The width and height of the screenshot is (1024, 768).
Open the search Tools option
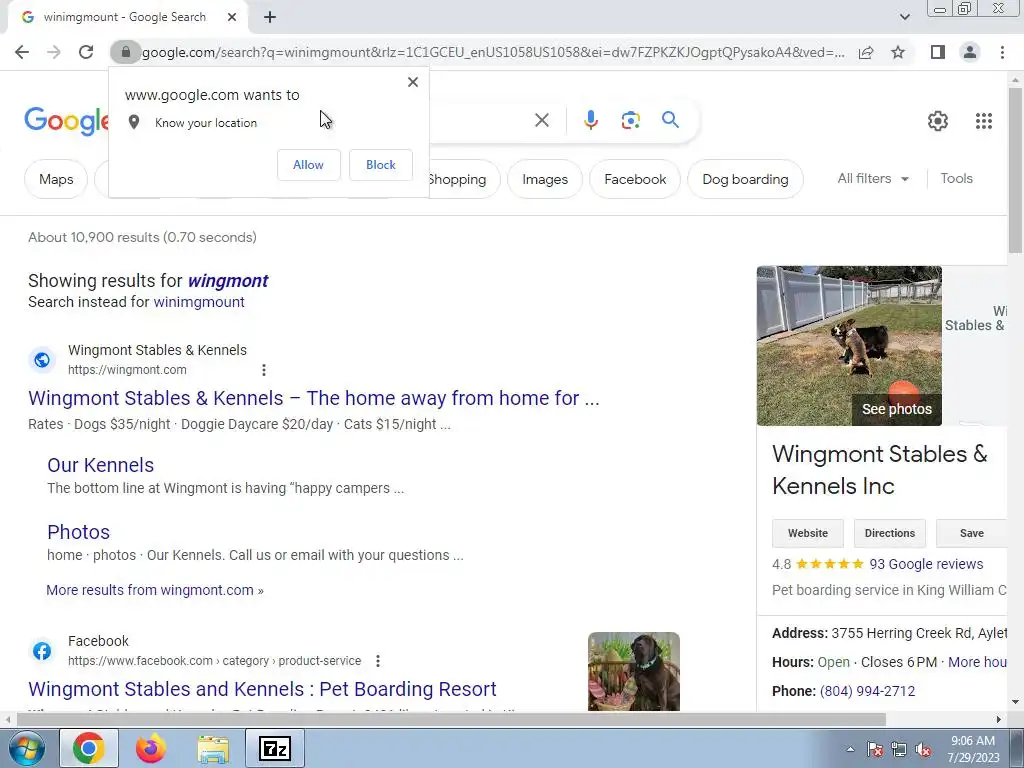coord(956,178)
